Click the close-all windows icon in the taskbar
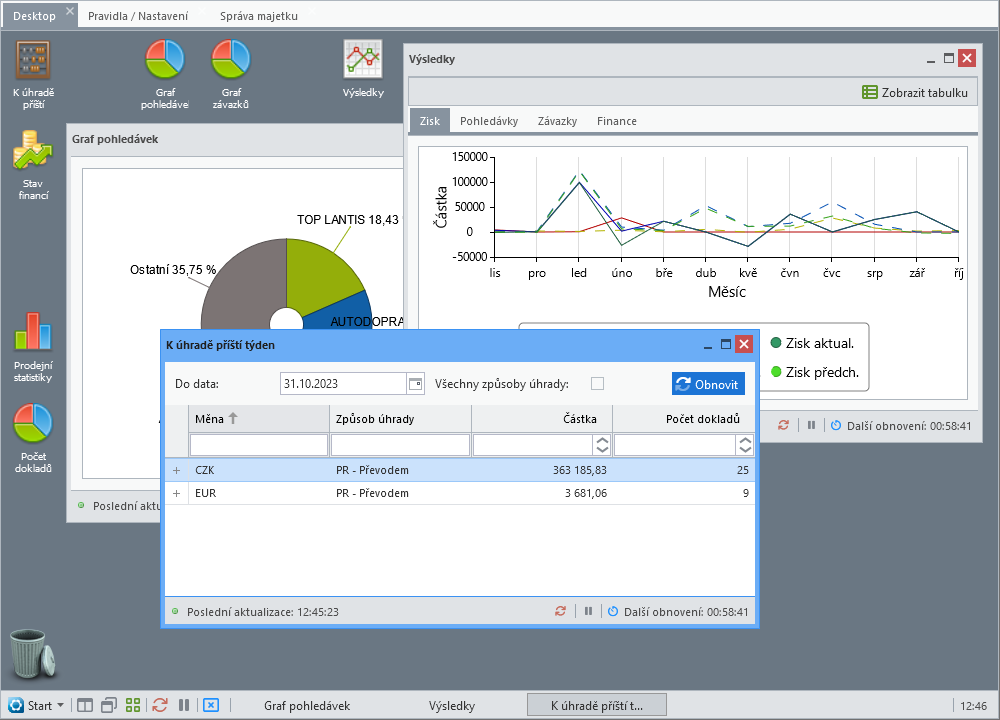The height and width of the screenshot is (720, 1000). click(x=211, y=705)
